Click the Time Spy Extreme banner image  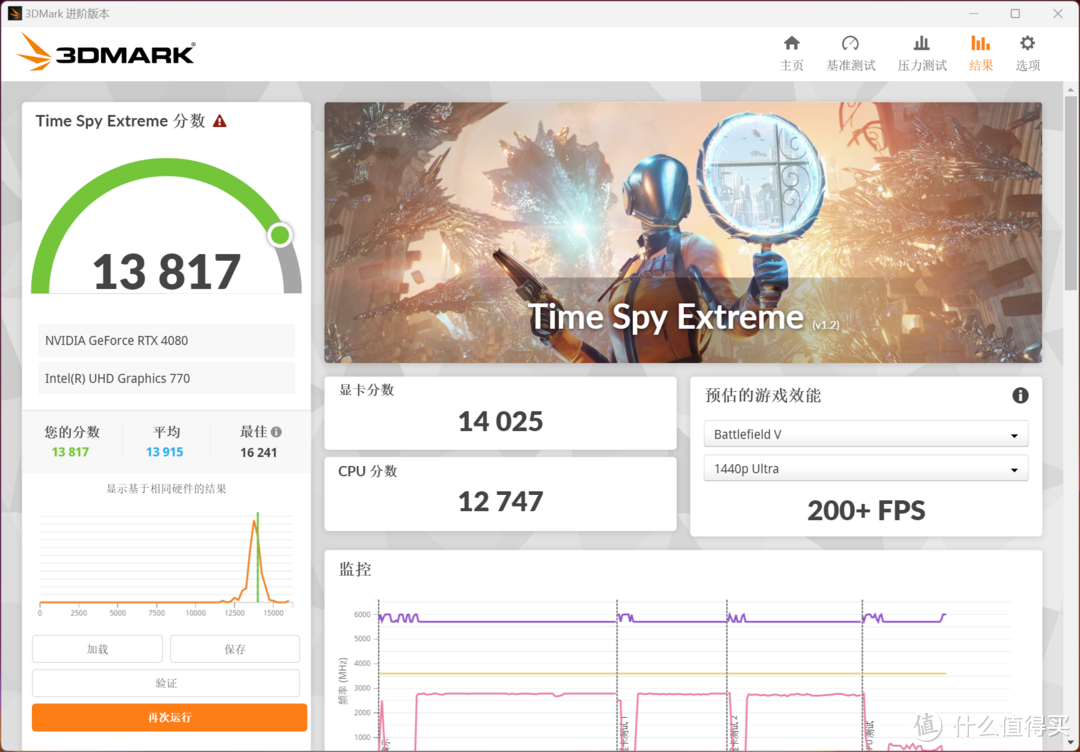click(x=683, y=233)
